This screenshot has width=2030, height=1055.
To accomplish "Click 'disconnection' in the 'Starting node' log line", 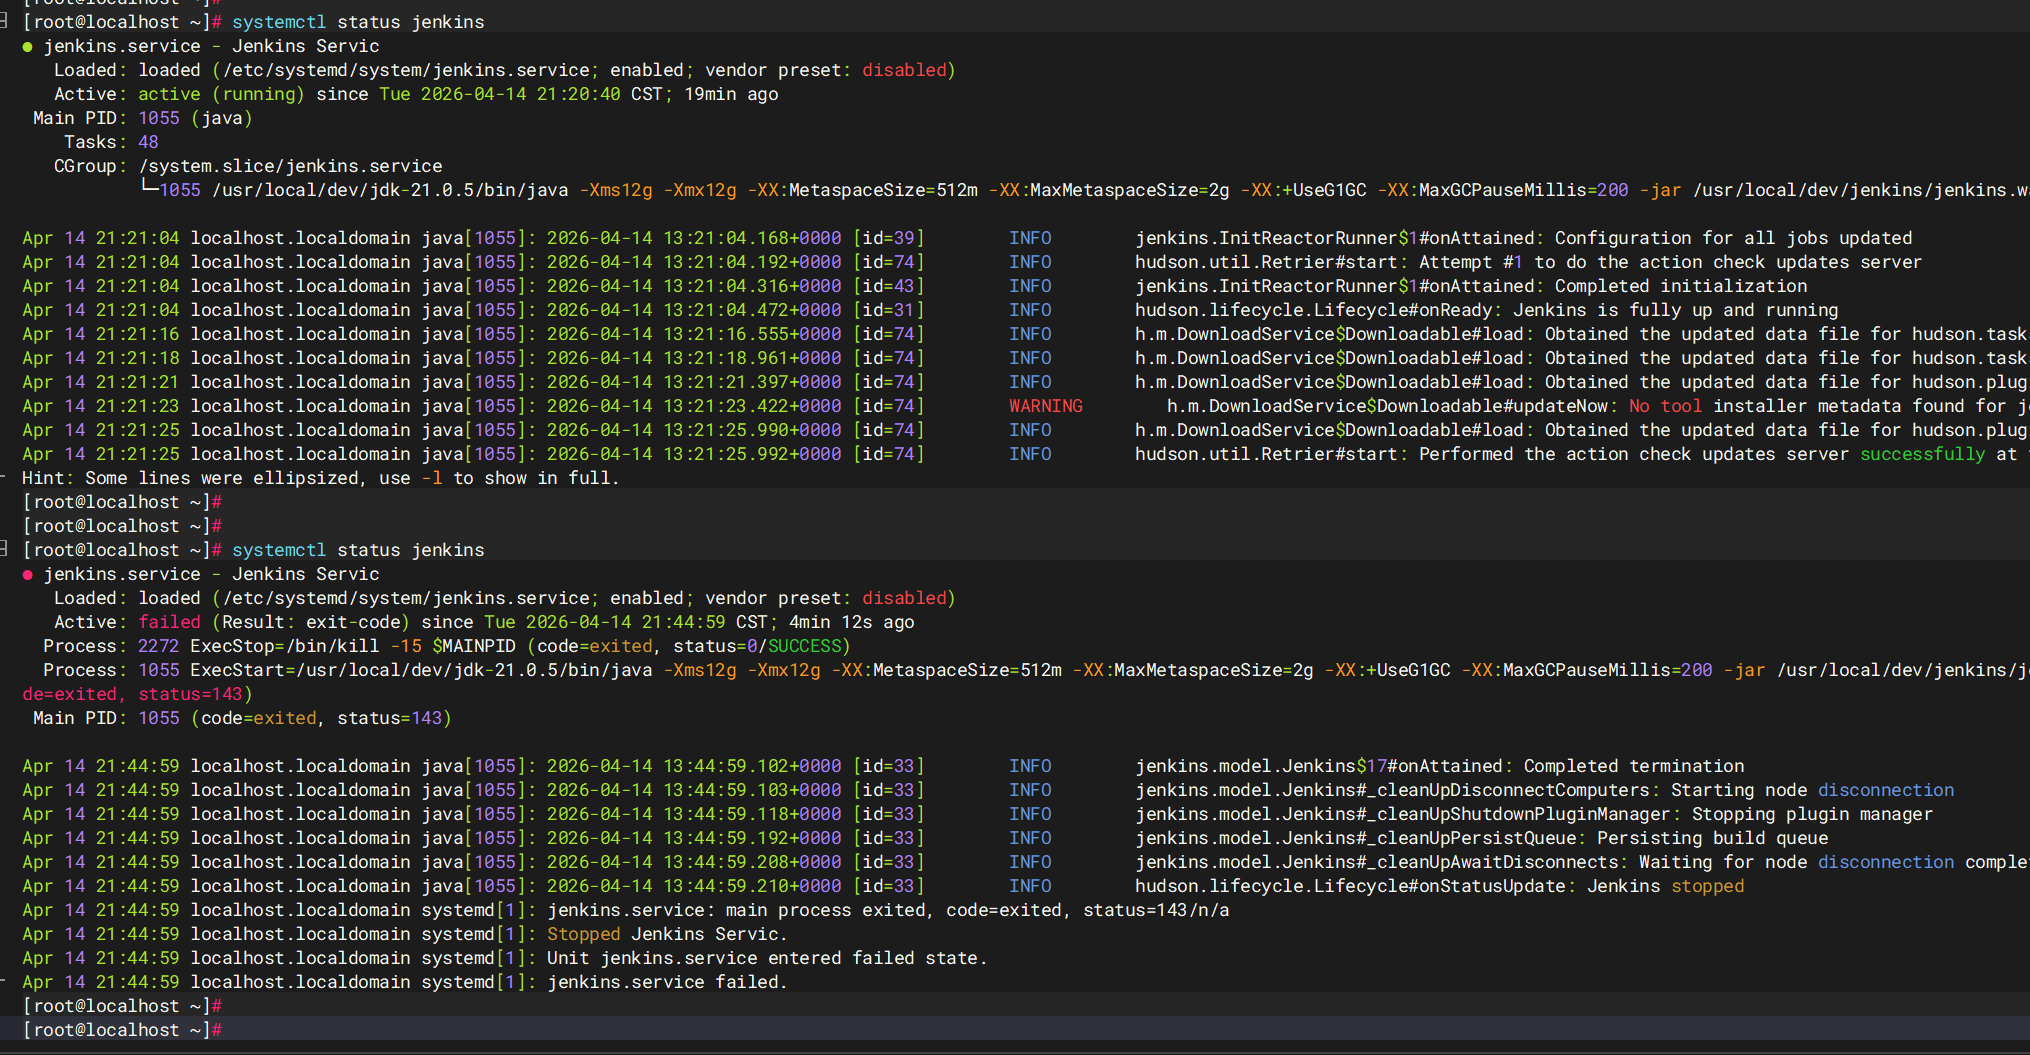I will point(1886,790).
